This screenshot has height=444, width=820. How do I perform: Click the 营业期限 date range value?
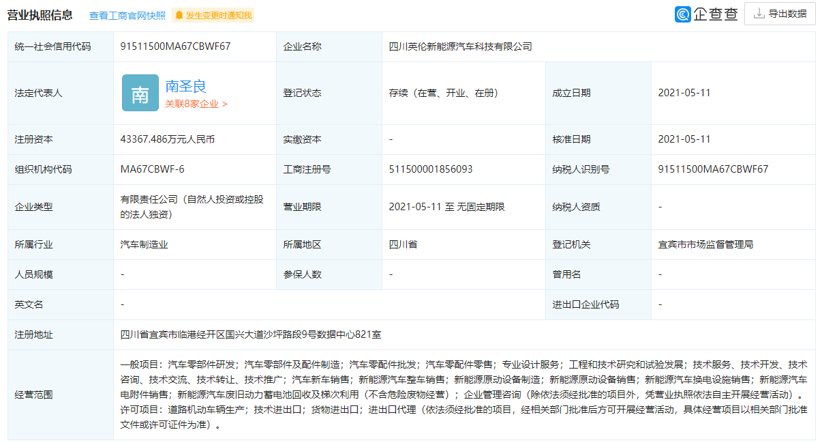[447, 207]
